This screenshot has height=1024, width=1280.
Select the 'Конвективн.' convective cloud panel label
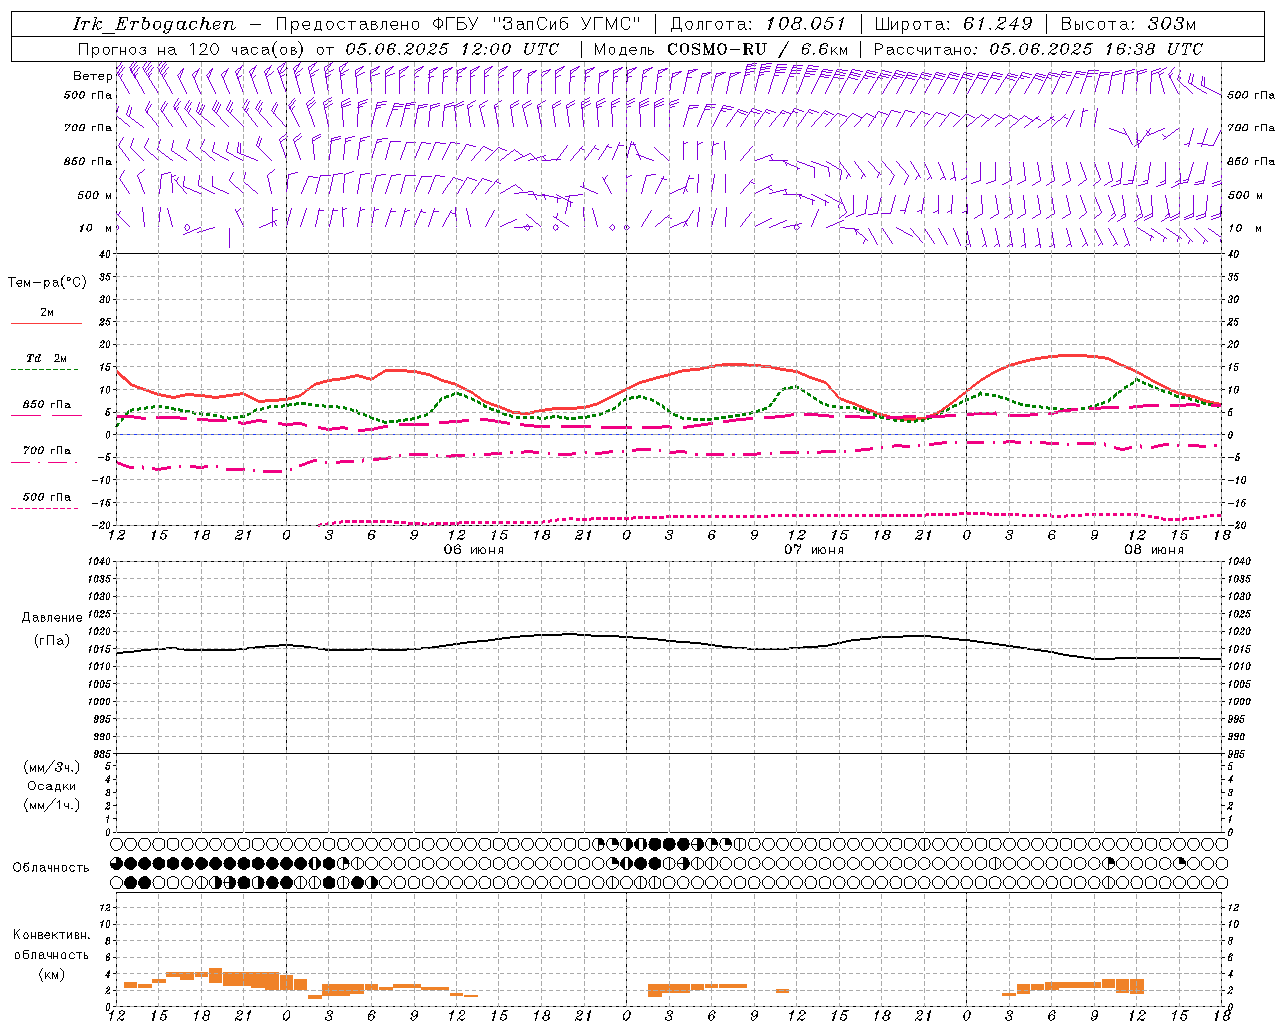click(x=51, y=935)
